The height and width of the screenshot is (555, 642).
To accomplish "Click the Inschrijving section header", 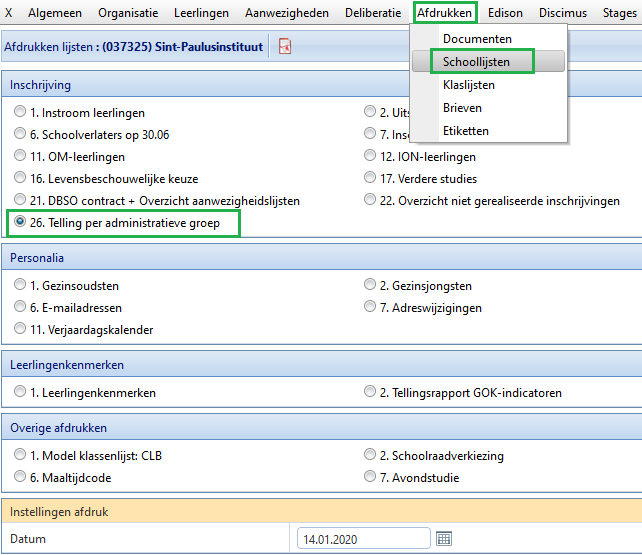I will click(321, 85).
